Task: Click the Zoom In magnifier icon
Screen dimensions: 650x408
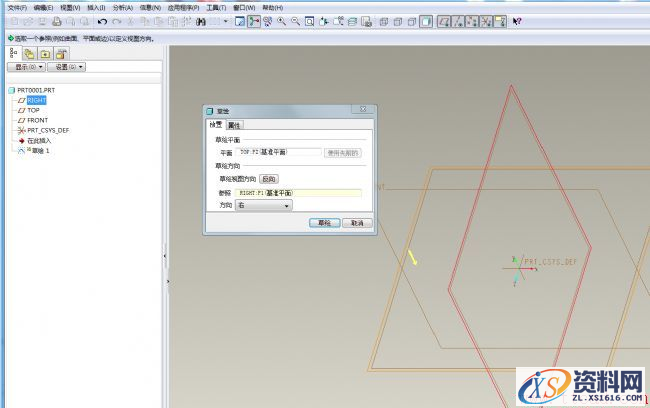Action: pyautogui.click(x=282, y=21)
